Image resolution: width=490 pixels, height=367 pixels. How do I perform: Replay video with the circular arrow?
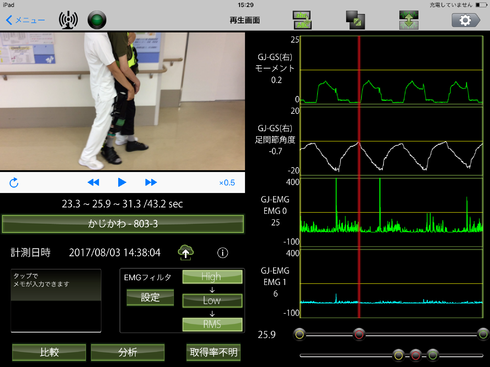pyautogui.click(x=14, y=183)
